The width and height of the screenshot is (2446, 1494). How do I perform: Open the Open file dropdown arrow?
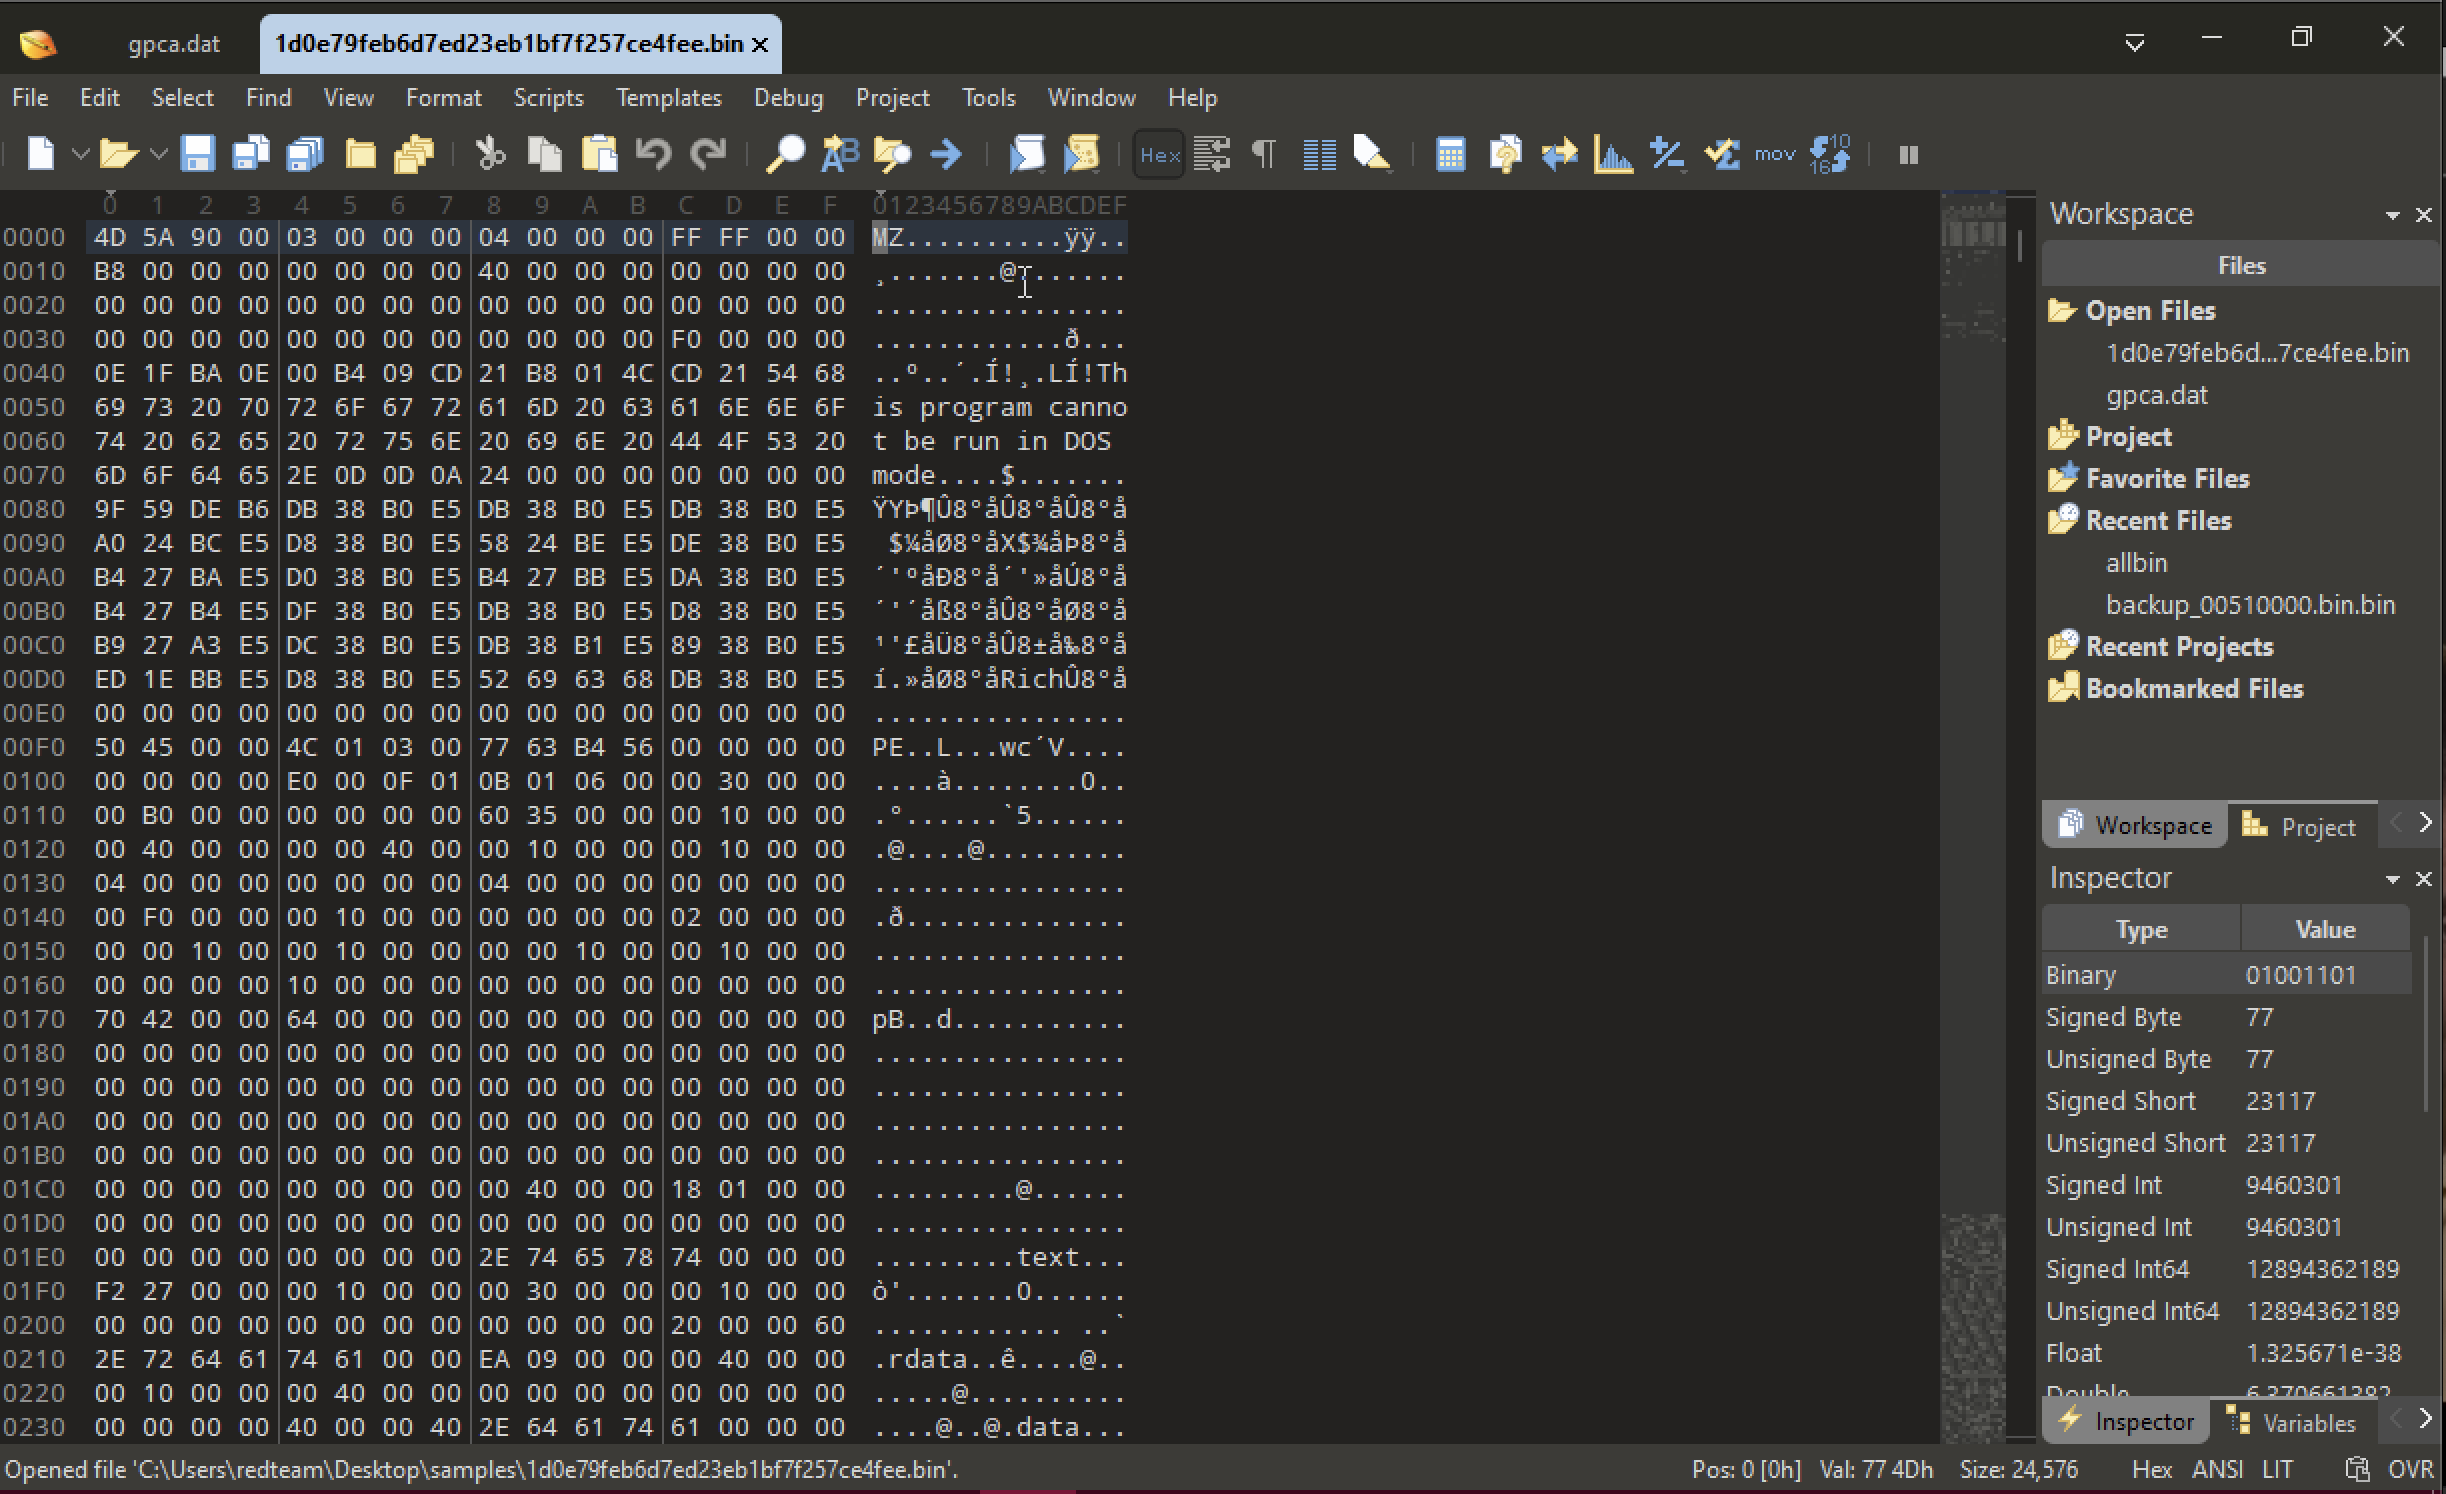[x=158, y=155]
